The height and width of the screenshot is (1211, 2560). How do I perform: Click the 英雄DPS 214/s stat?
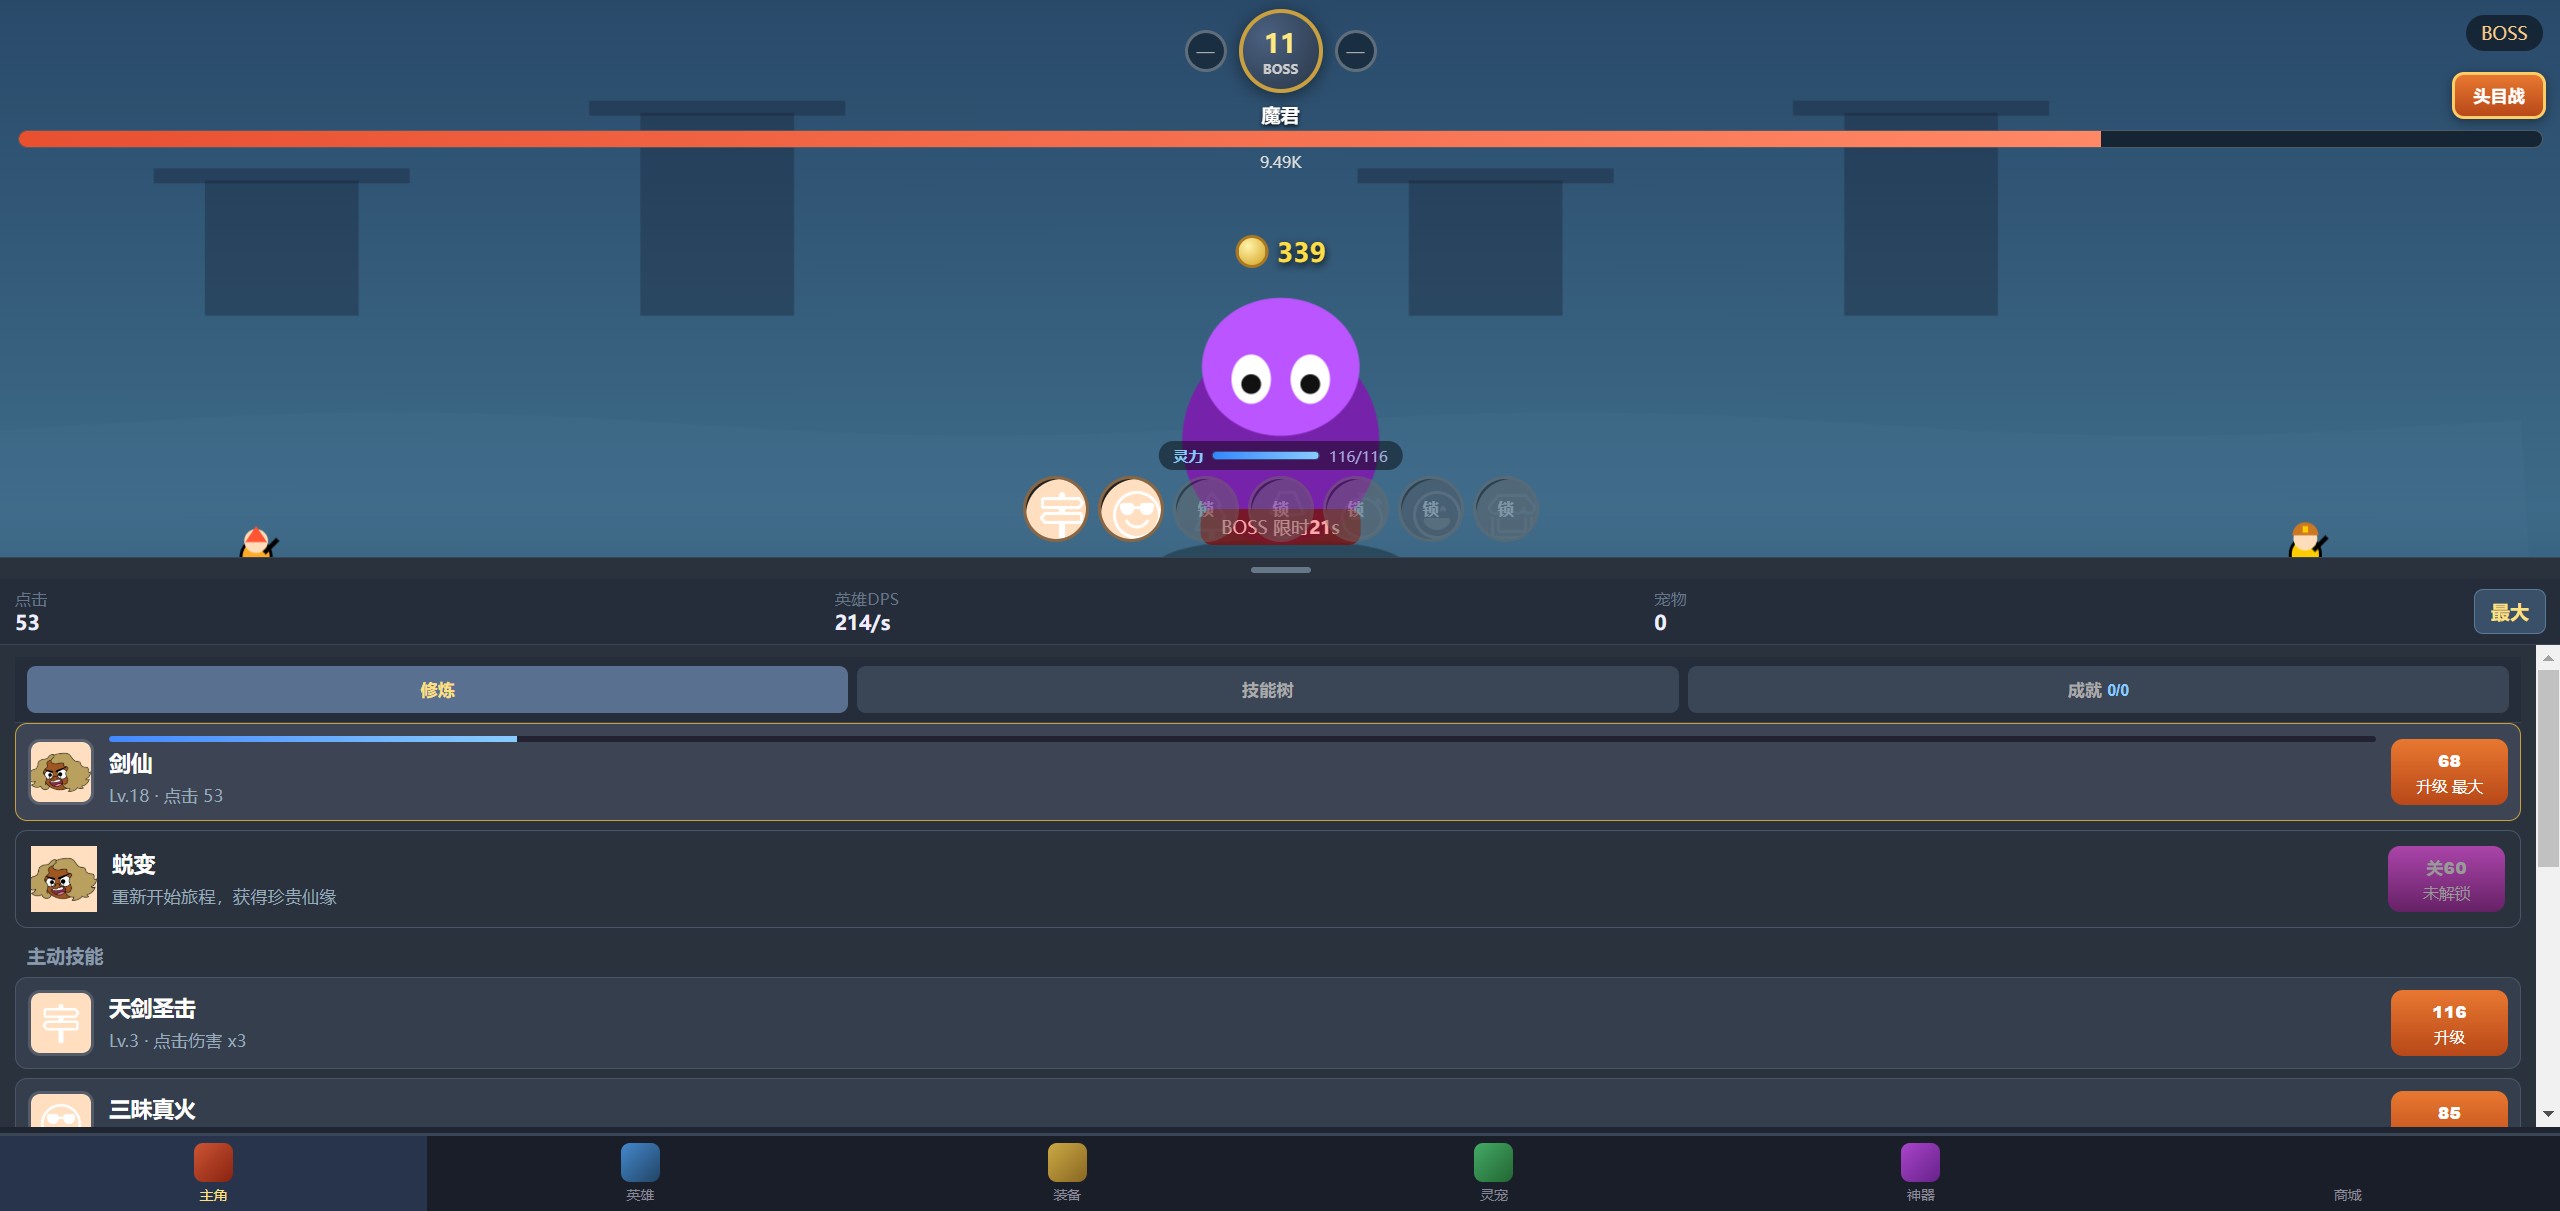[x=866, y=612]
